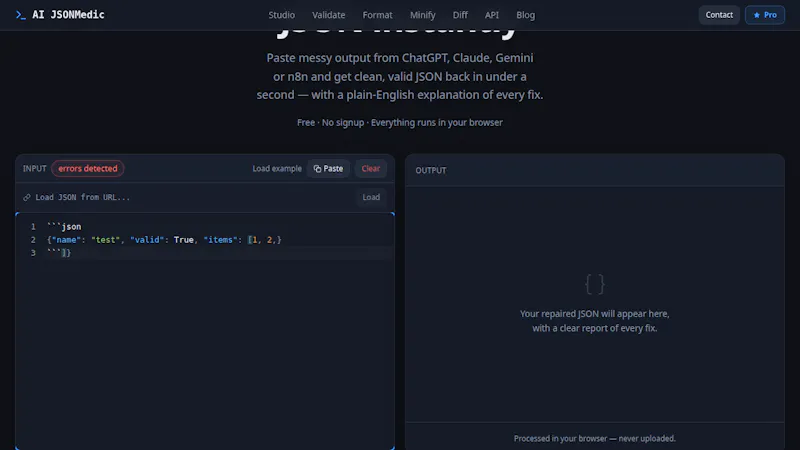Visit the Blog link
Screen dimensions: 800x450
tap(526, 15)
